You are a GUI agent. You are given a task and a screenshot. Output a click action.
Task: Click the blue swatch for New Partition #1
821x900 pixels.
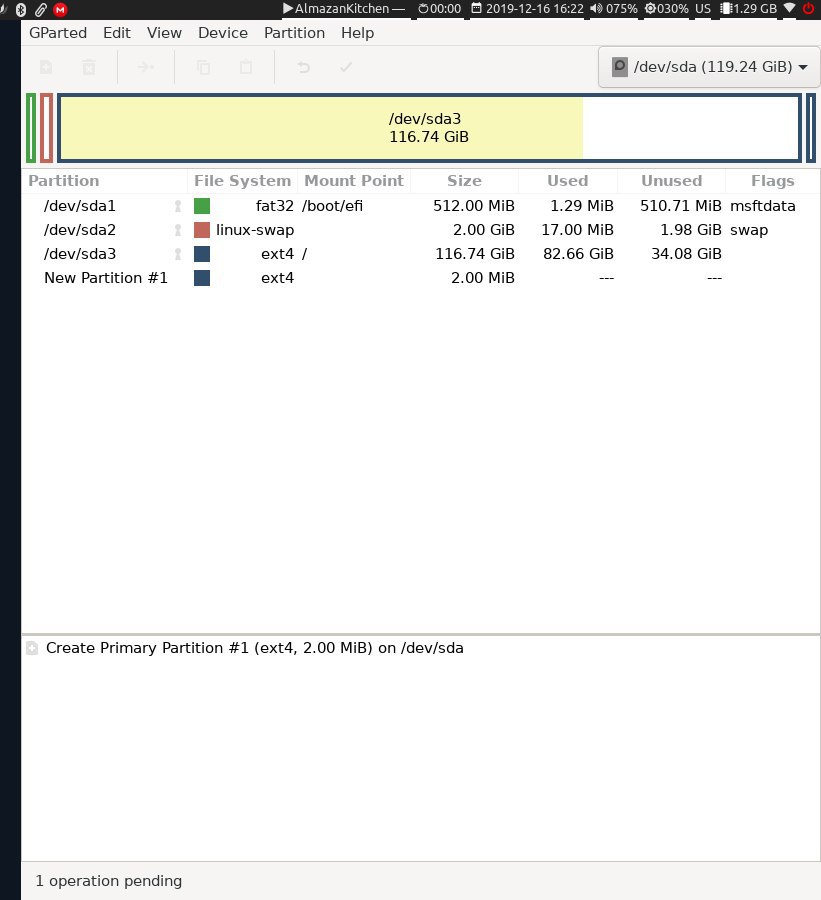click(202, 278)
